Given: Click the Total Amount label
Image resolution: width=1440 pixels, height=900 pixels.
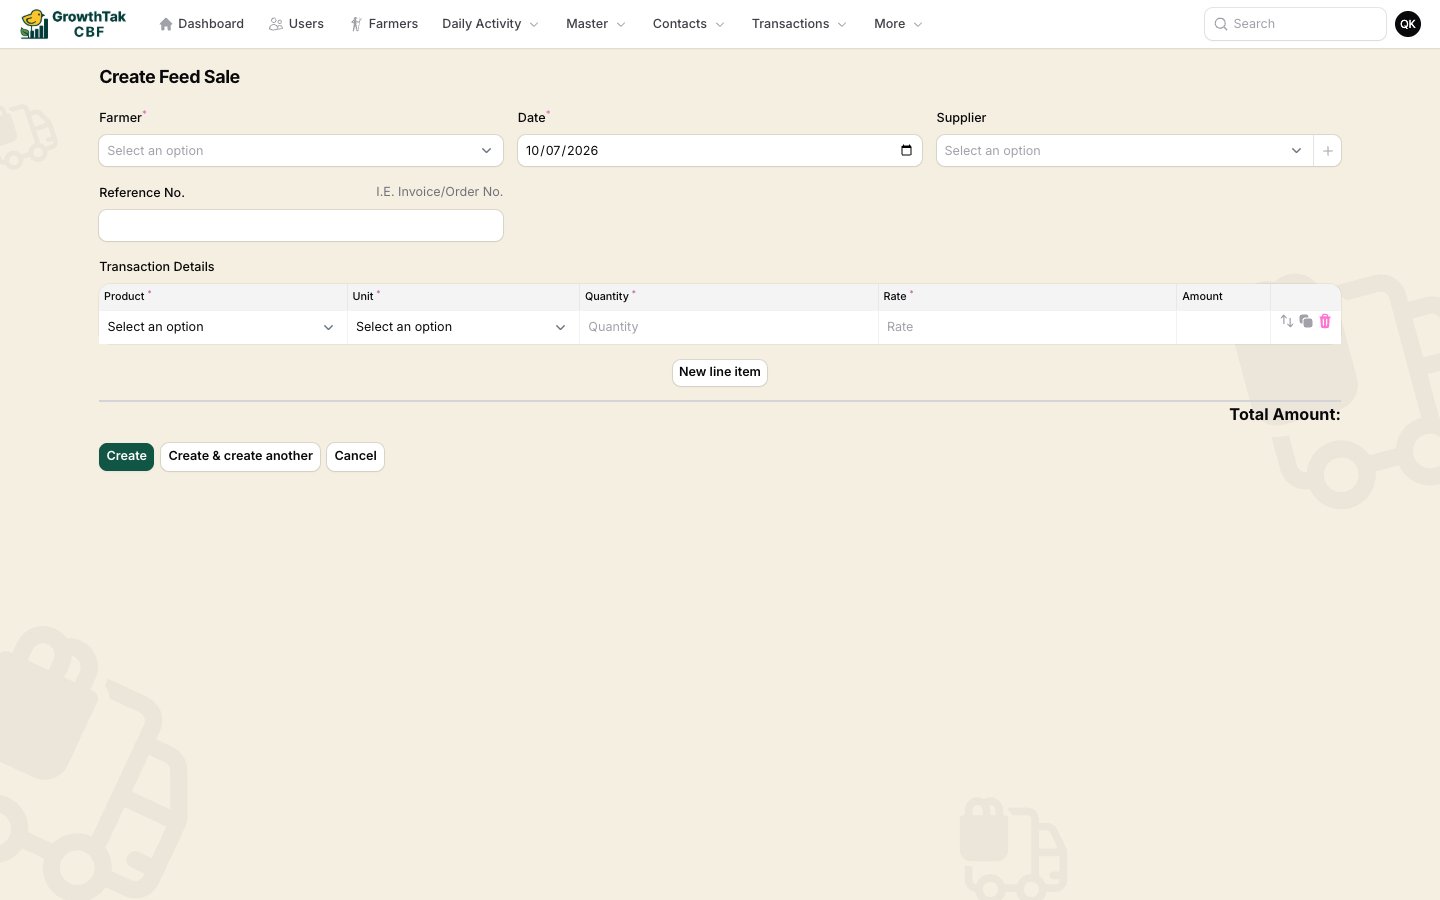Looking at the screenshot, I should pyautogui.click(x=1285, y=415).
